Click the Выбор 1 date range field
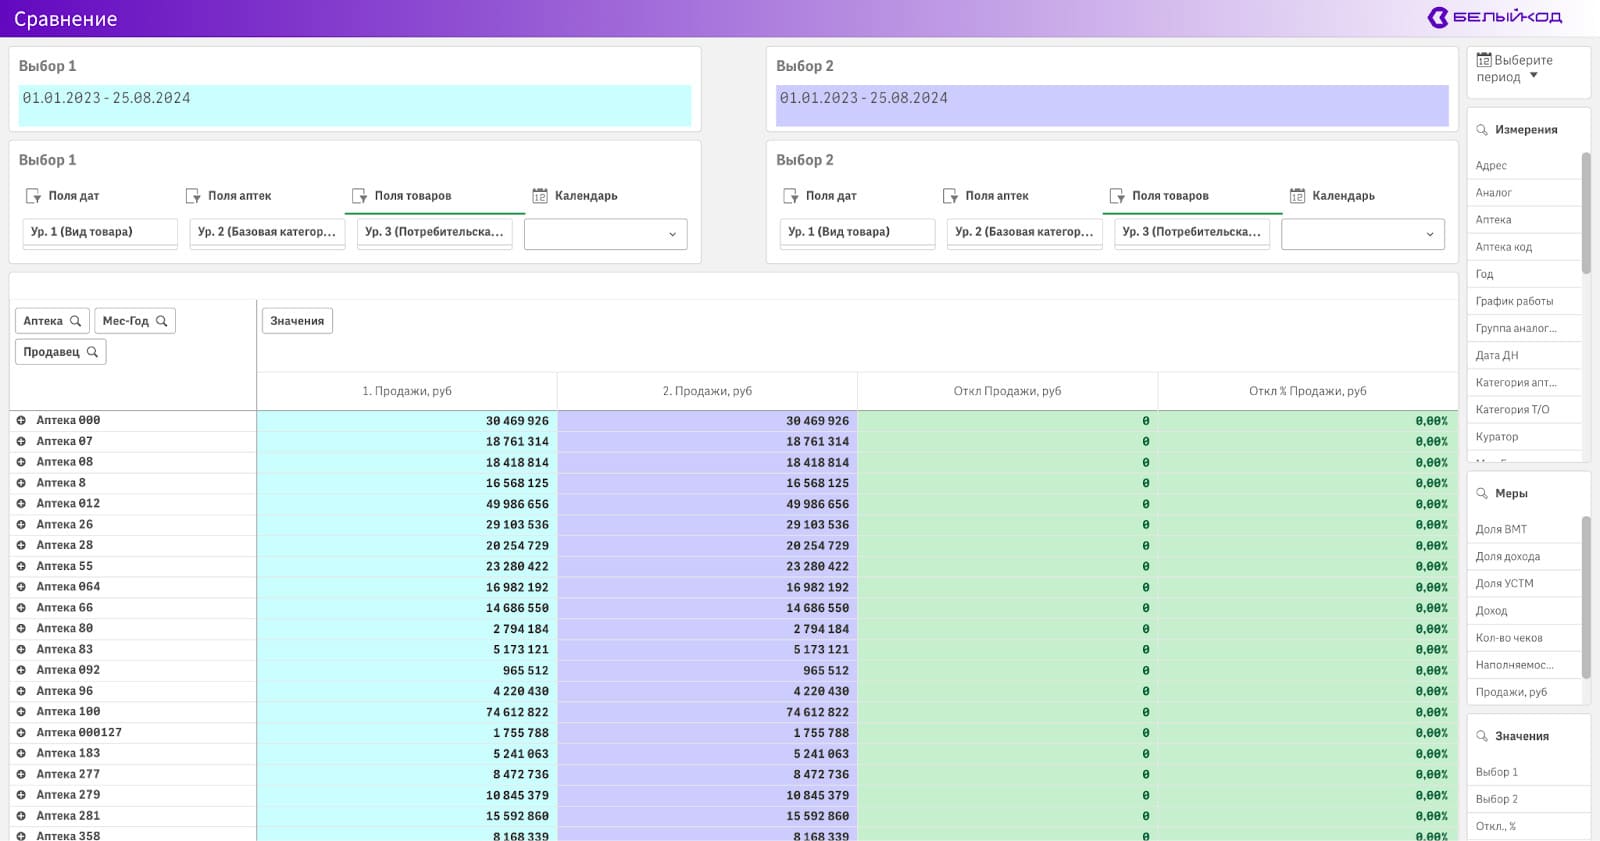 click(355, 105)
